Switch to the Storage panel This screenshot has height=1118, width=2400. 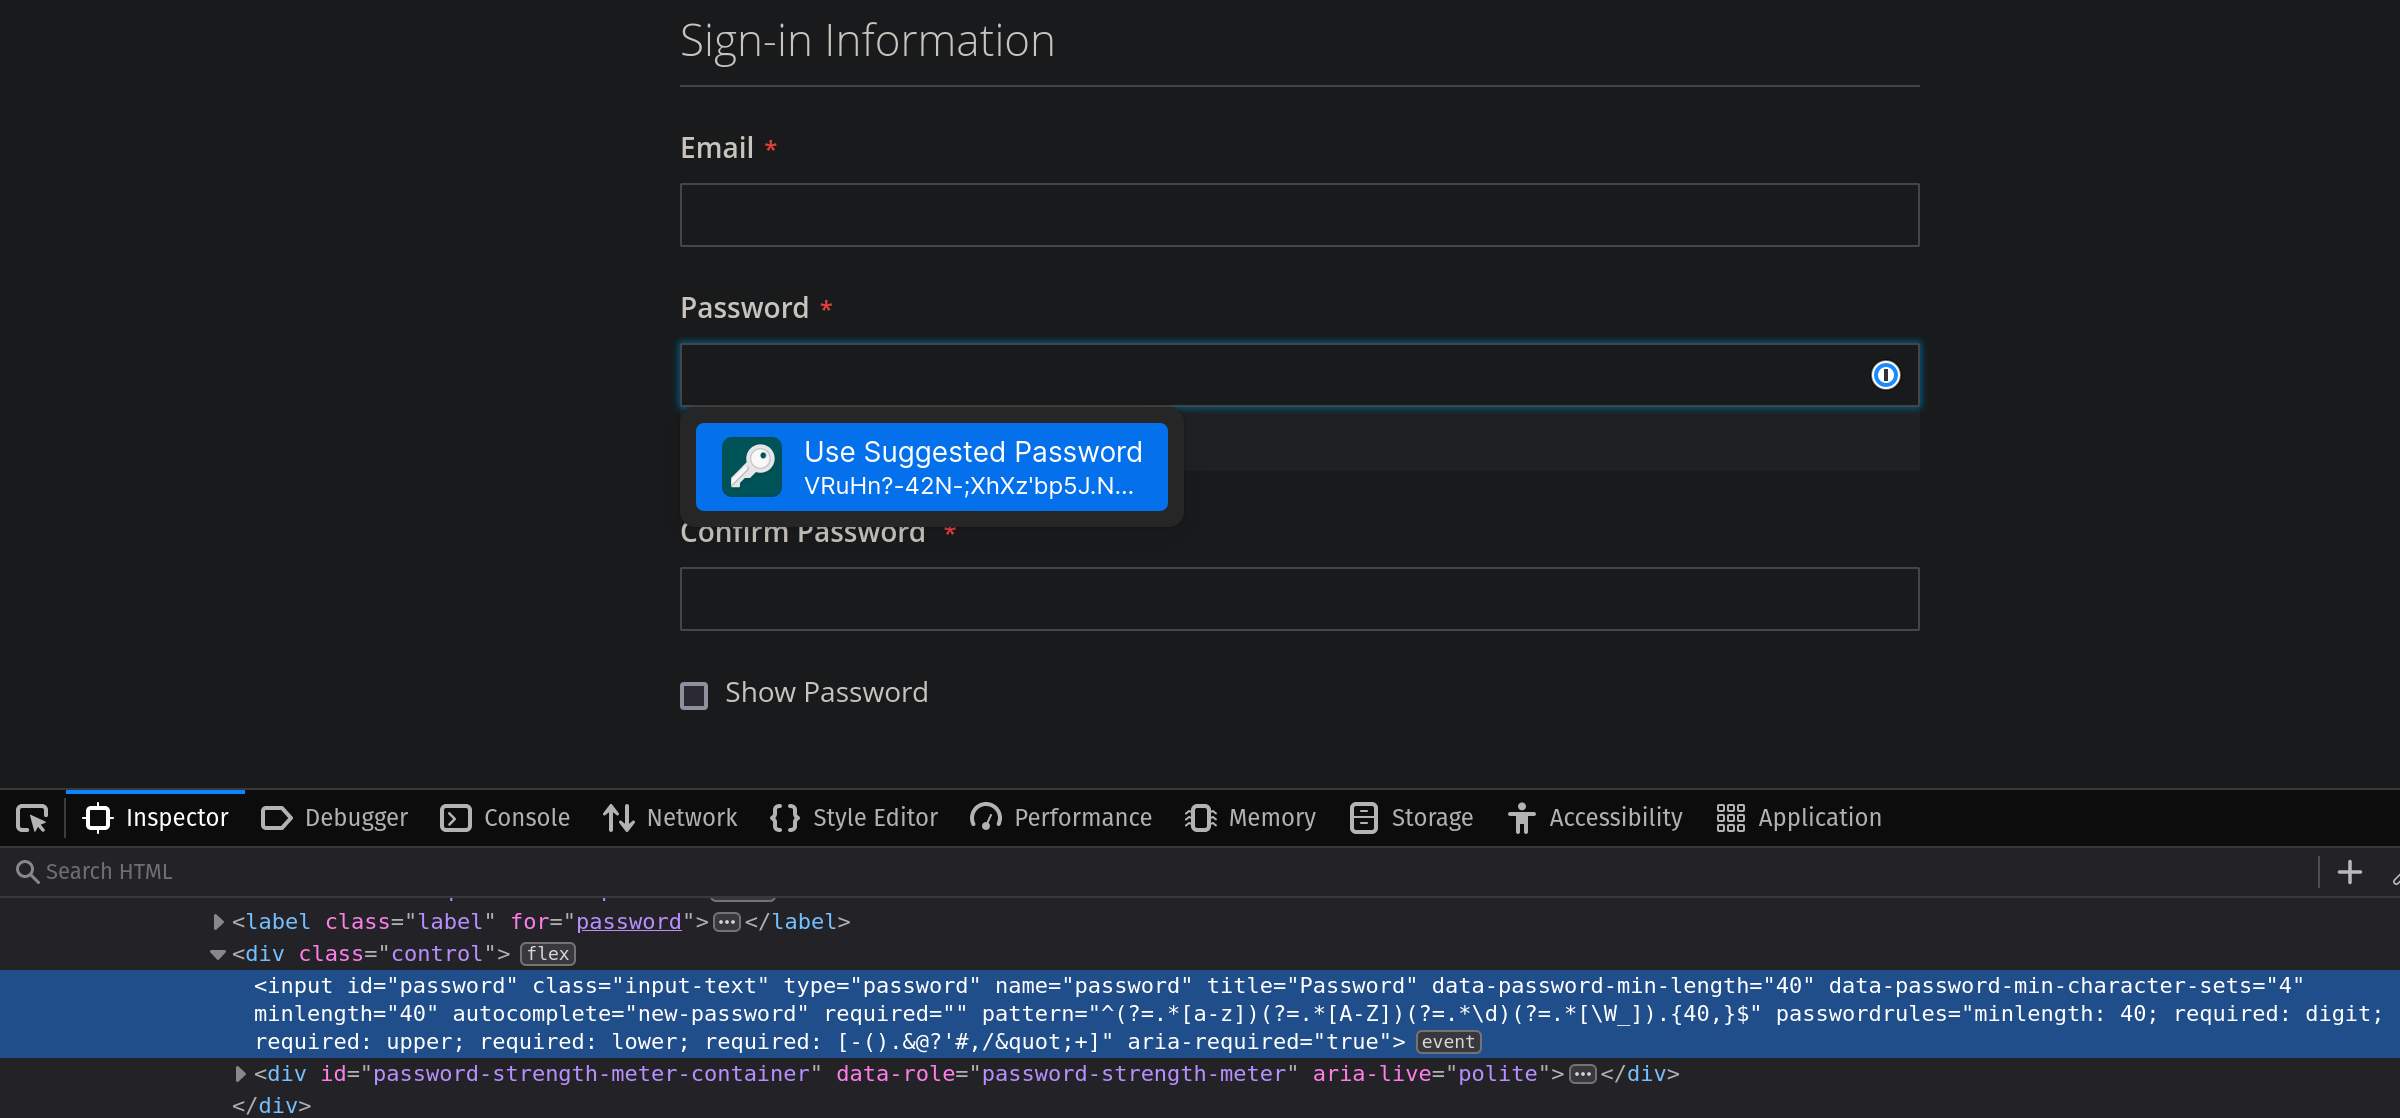point(1411,818)
